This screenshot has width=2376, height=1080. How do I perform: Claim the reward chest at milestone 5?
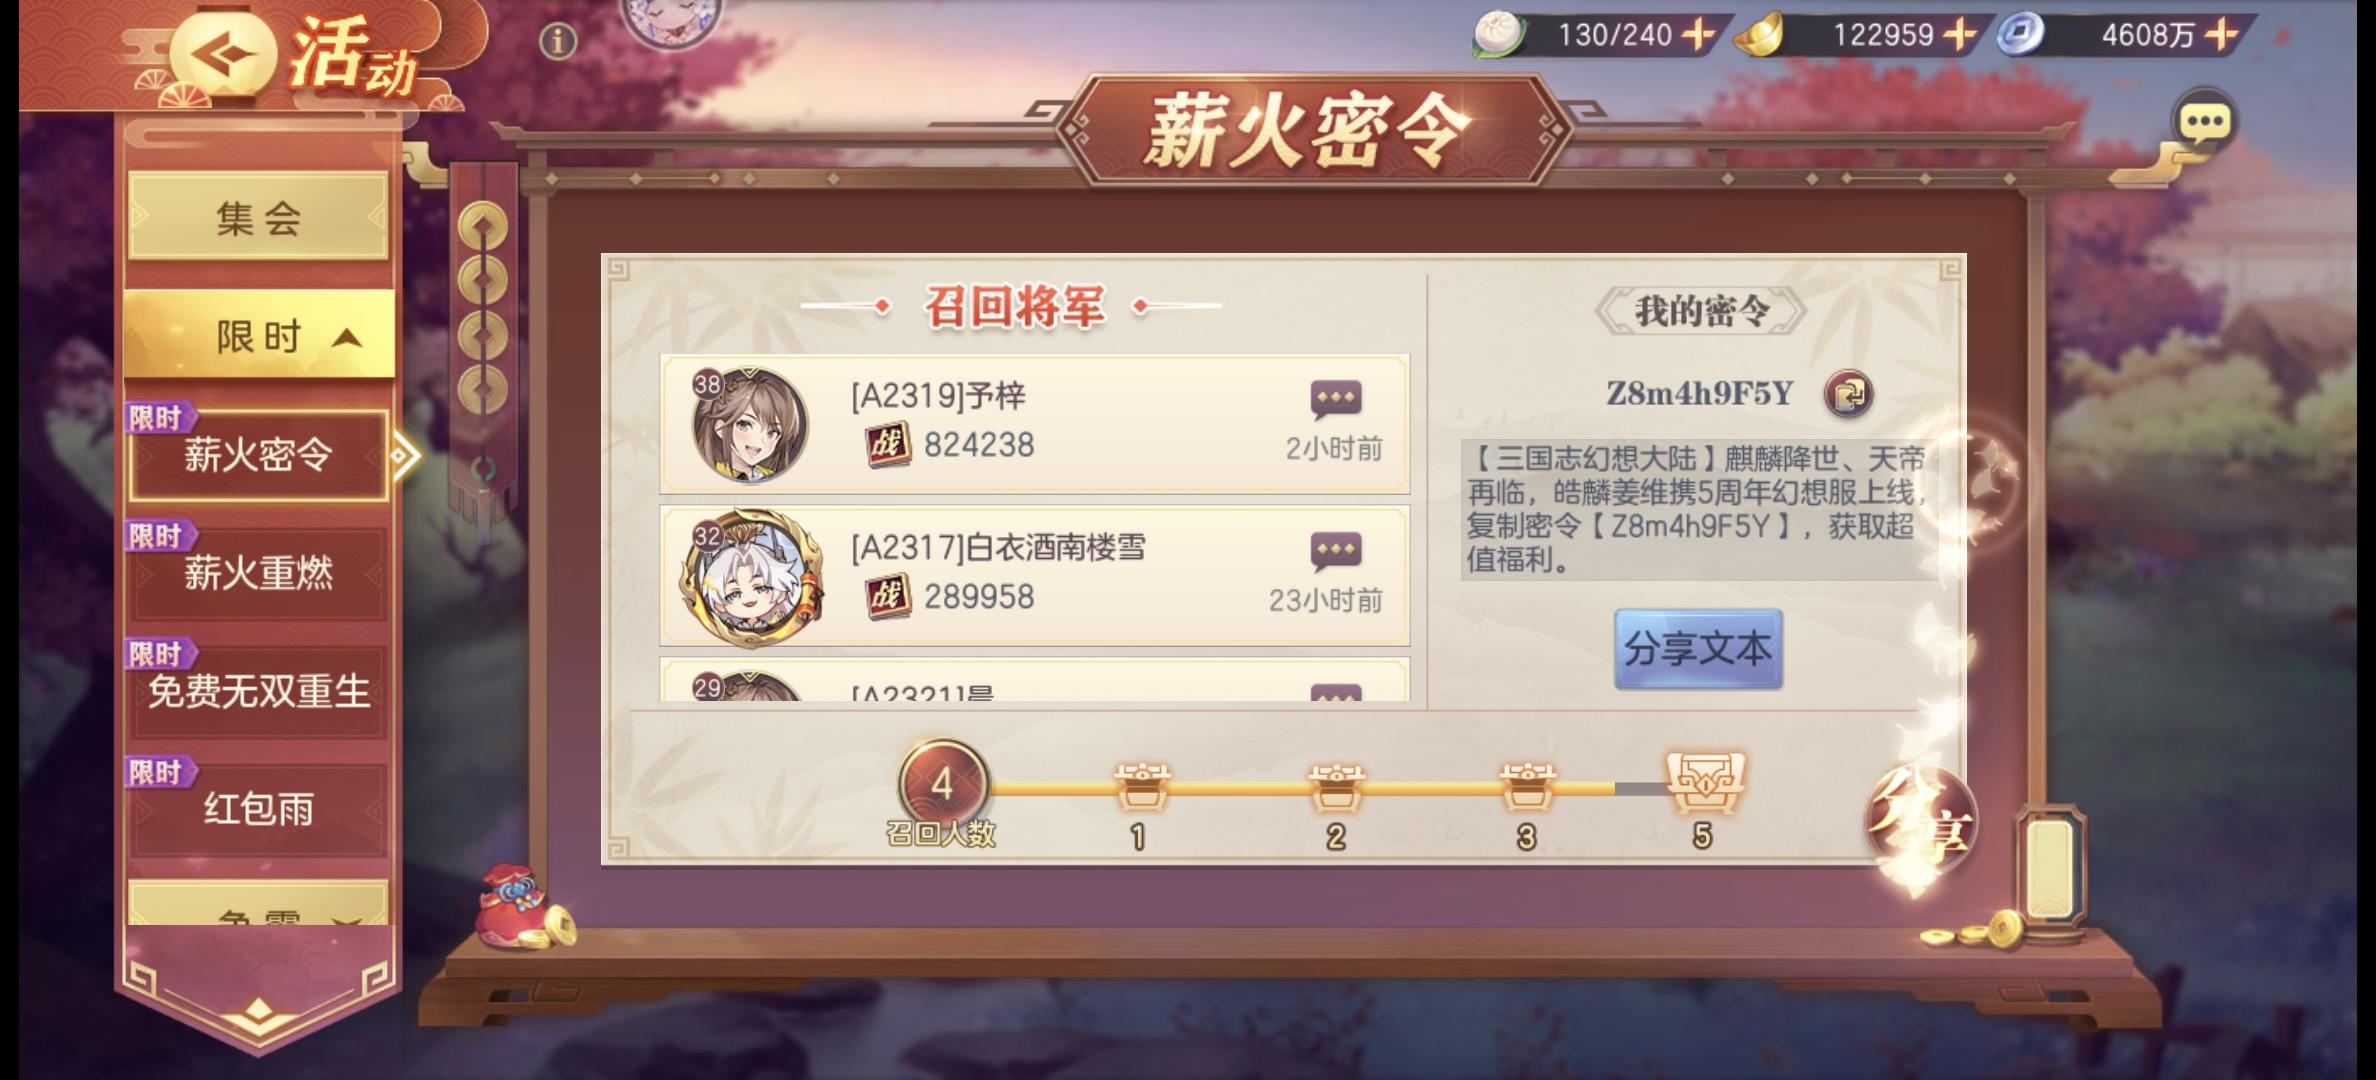[1704, 782]
